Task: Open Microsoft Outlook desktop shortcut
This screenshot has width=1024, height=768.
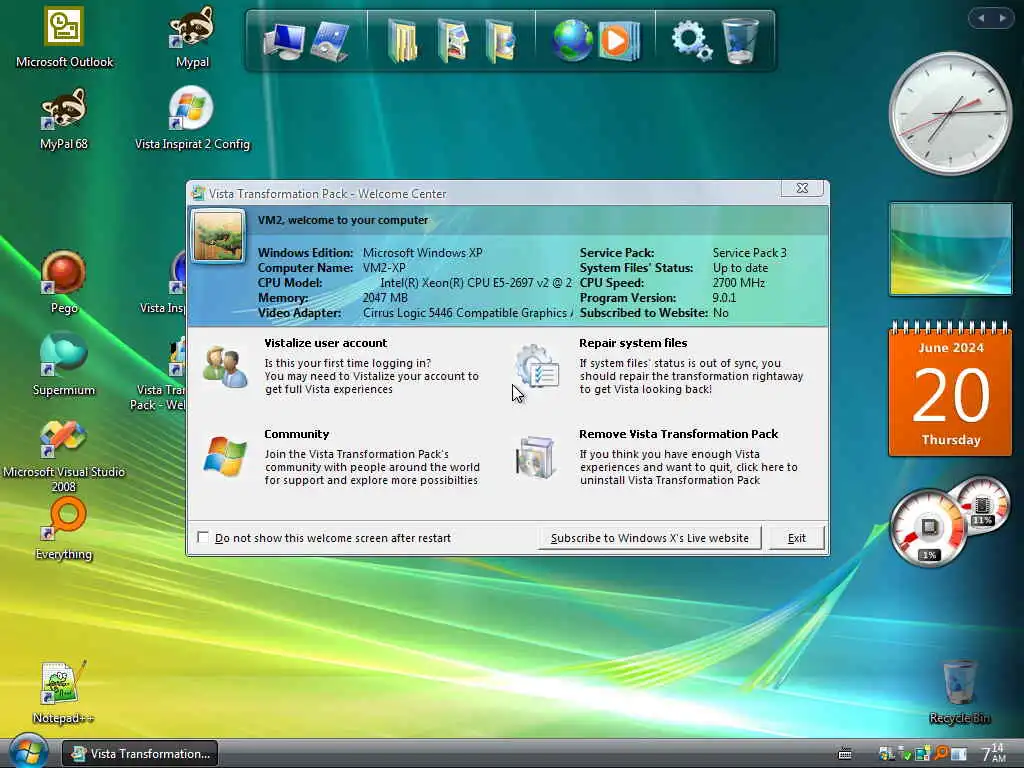Action: (64, 38)
